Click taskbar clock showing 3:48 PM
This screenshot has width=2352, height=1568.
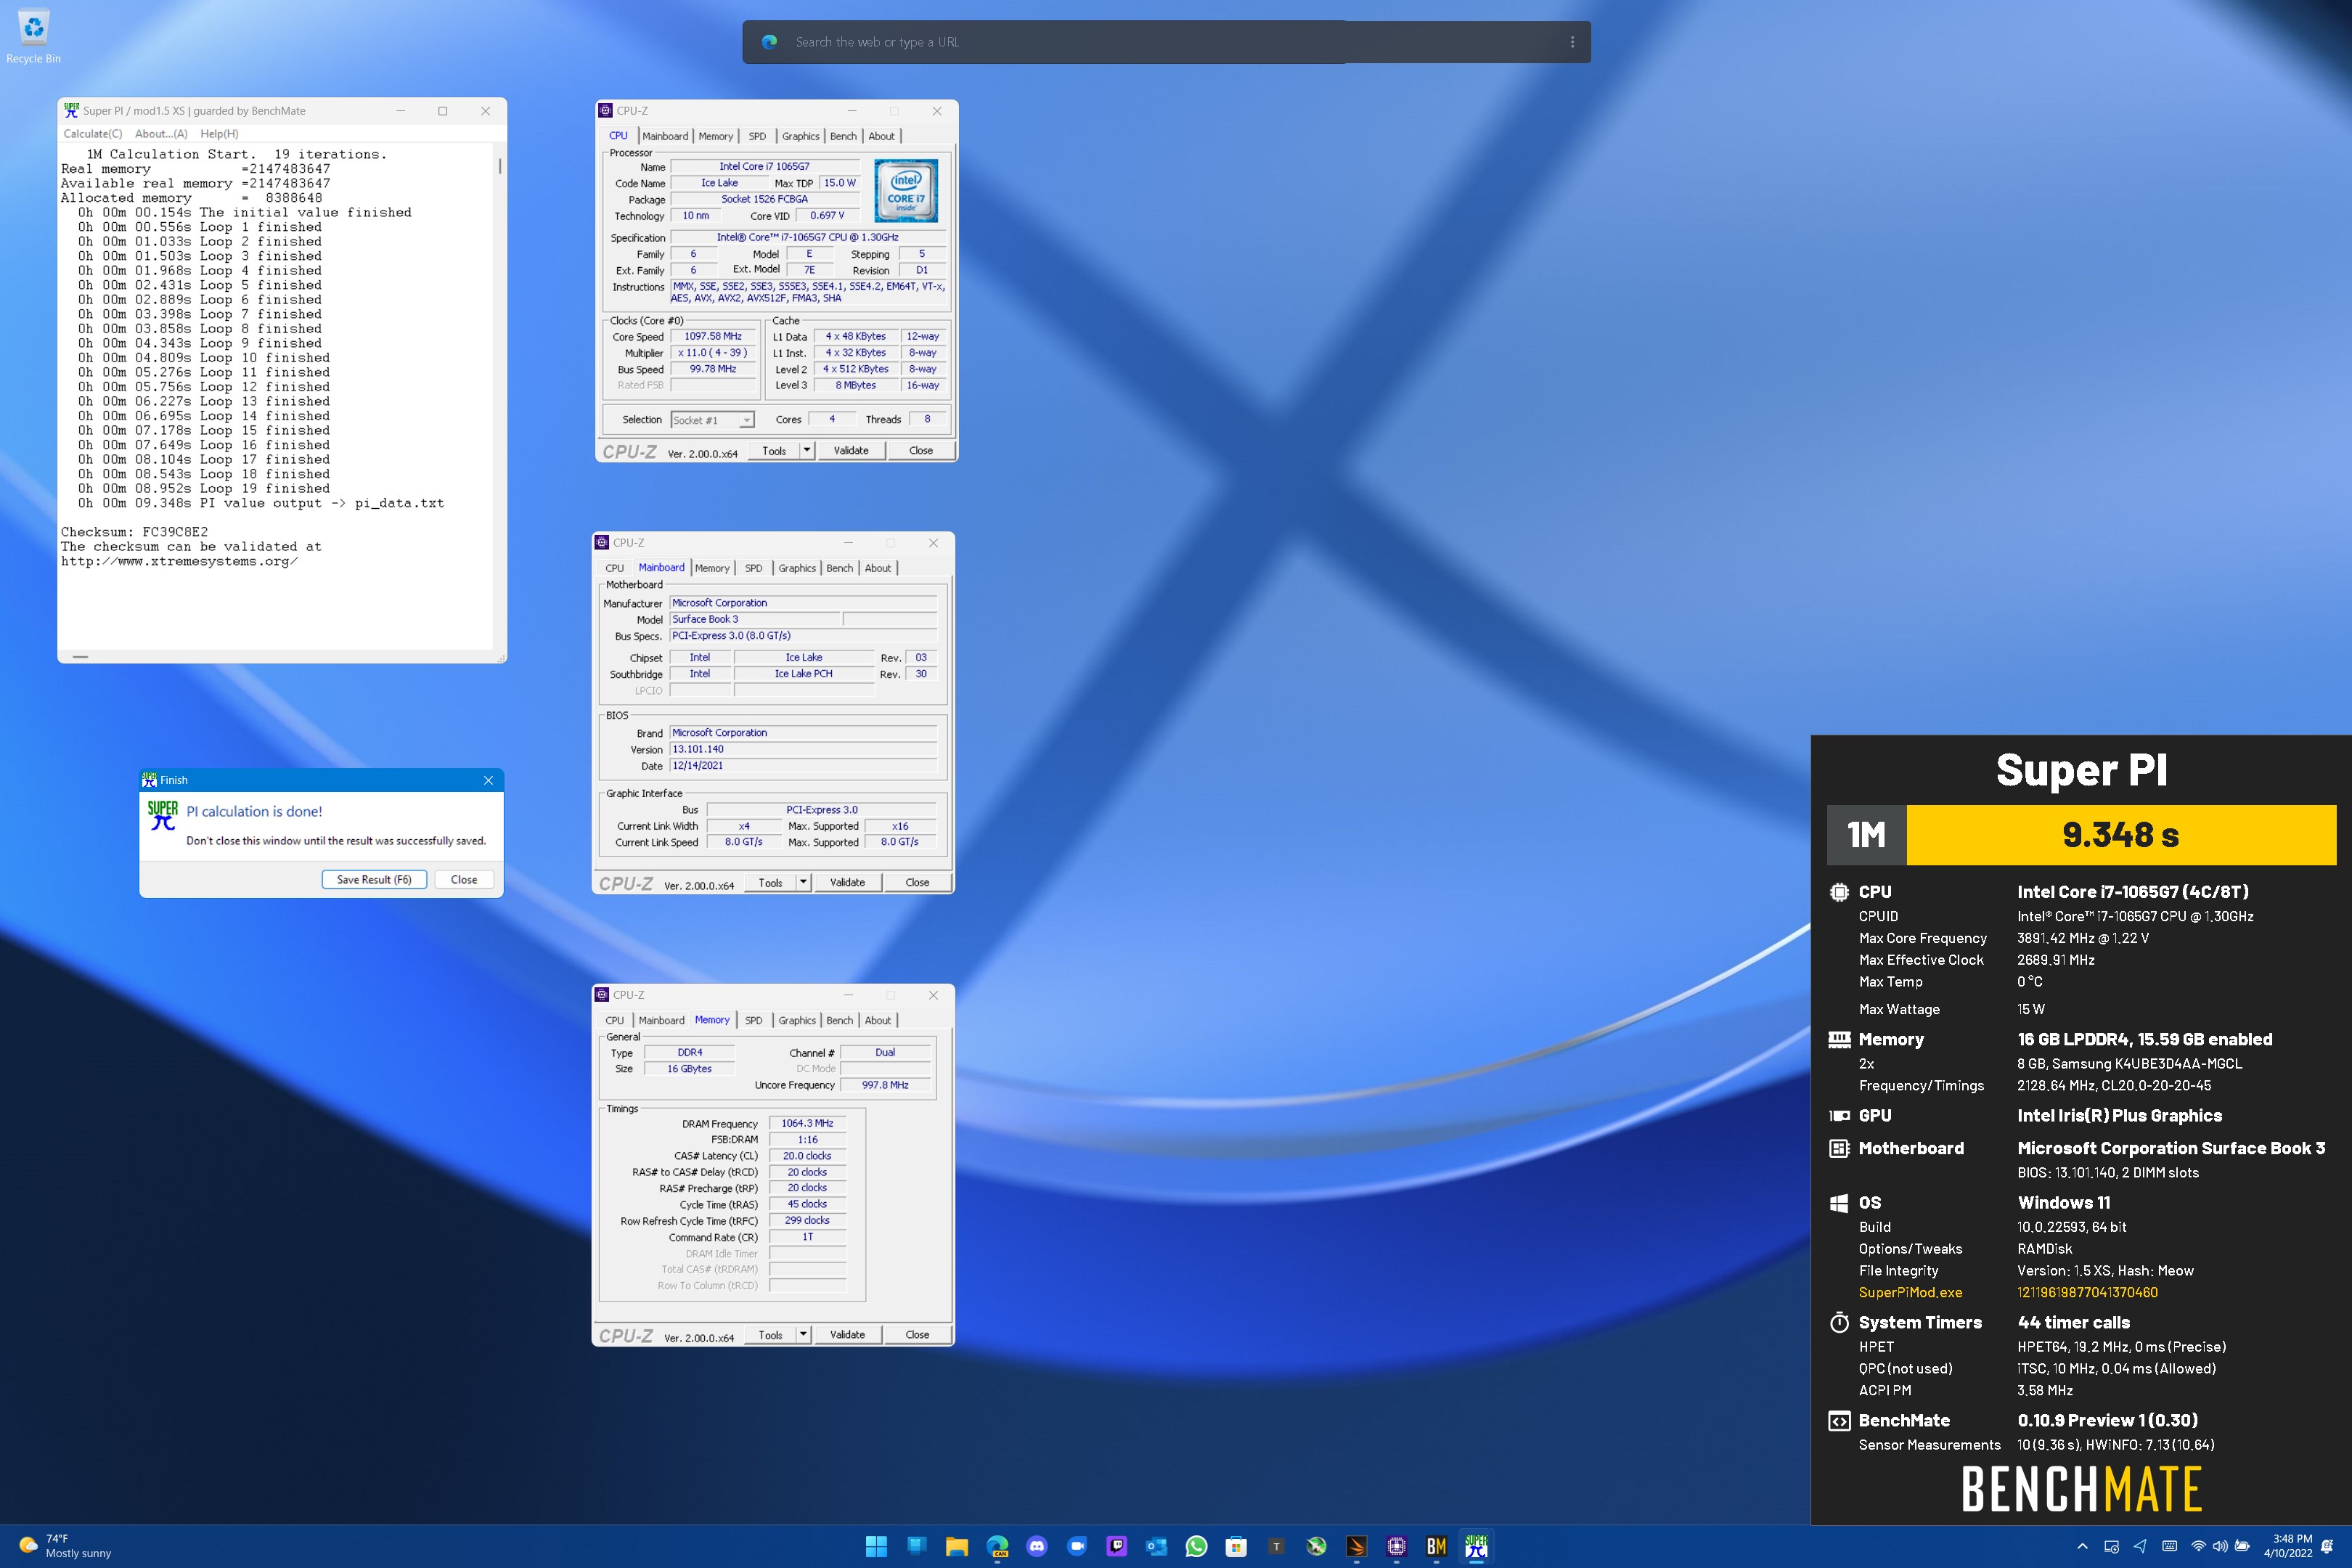[x=2288, y=1546]
